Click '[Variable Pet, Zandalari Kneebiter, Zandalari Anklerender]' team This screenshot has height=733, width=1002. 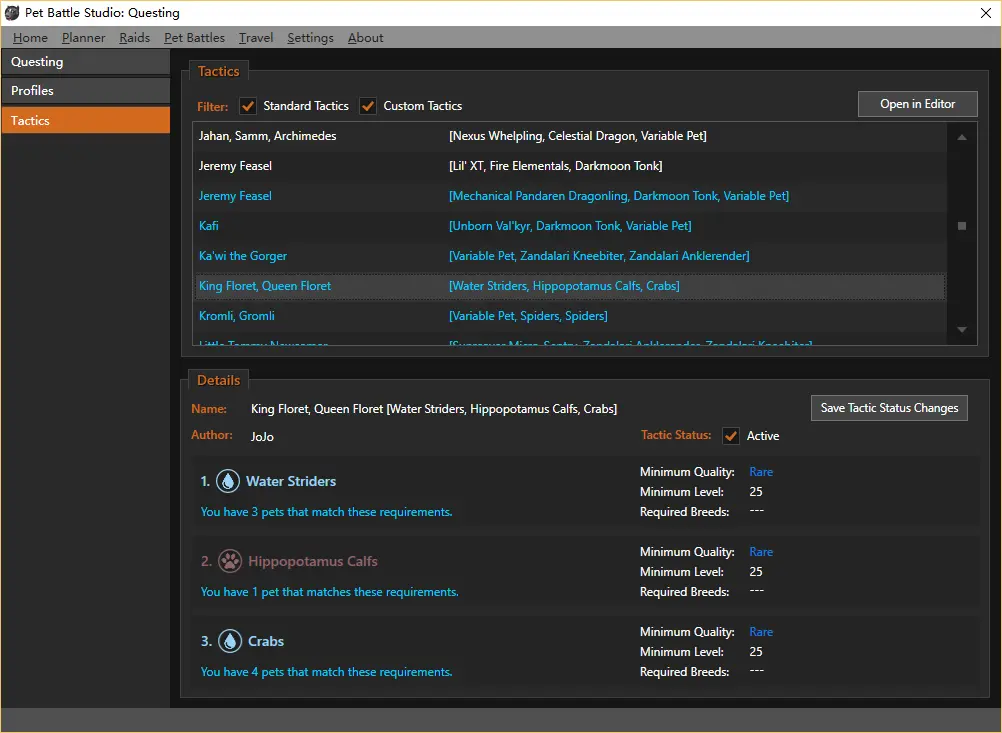coord(599,256)
